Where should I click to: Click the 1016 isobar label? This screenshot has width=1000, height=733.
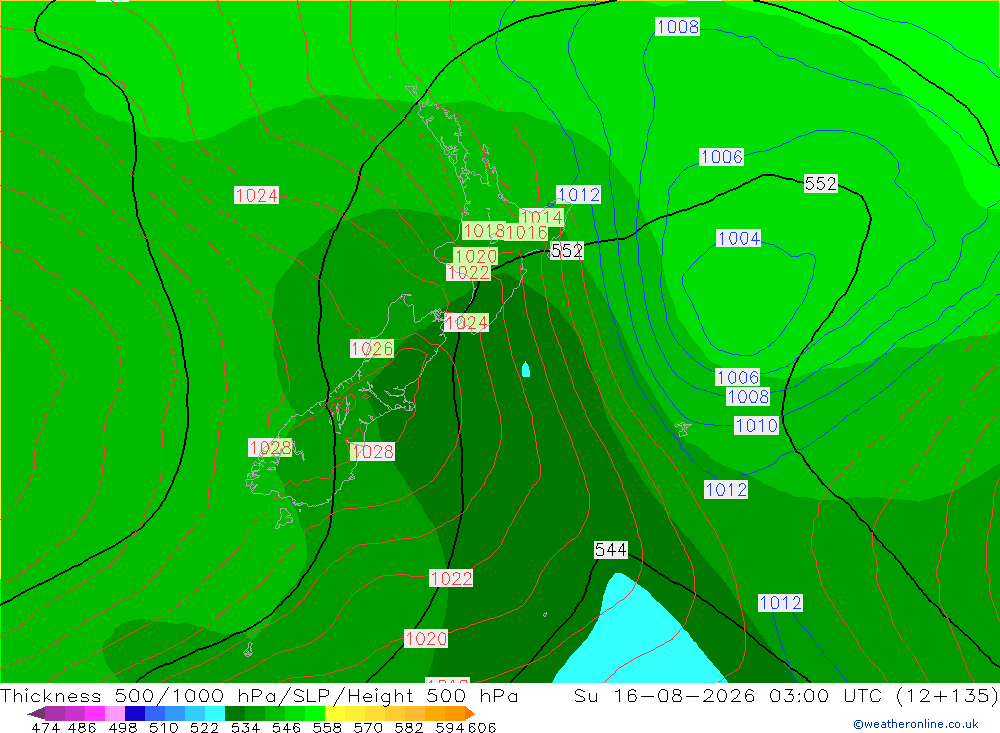click(x=526, y=232)
